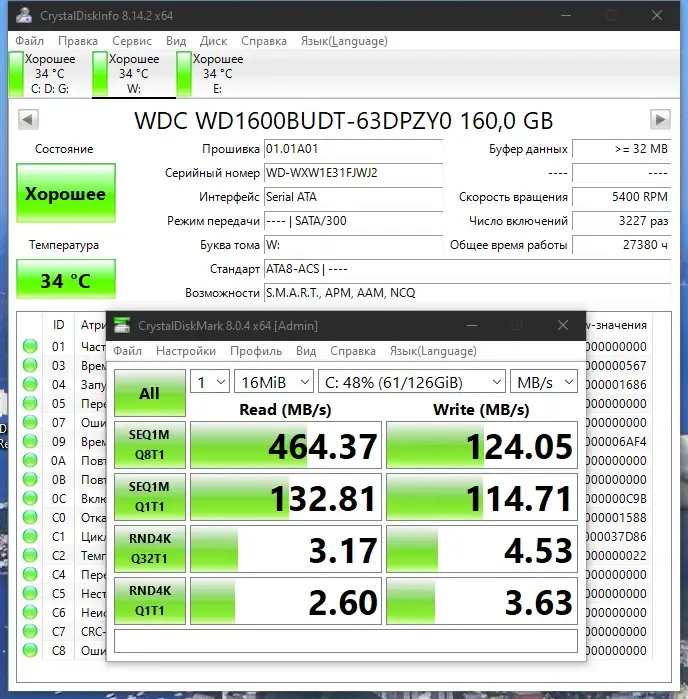Click status circle for attribute 03

coord(30,365)
